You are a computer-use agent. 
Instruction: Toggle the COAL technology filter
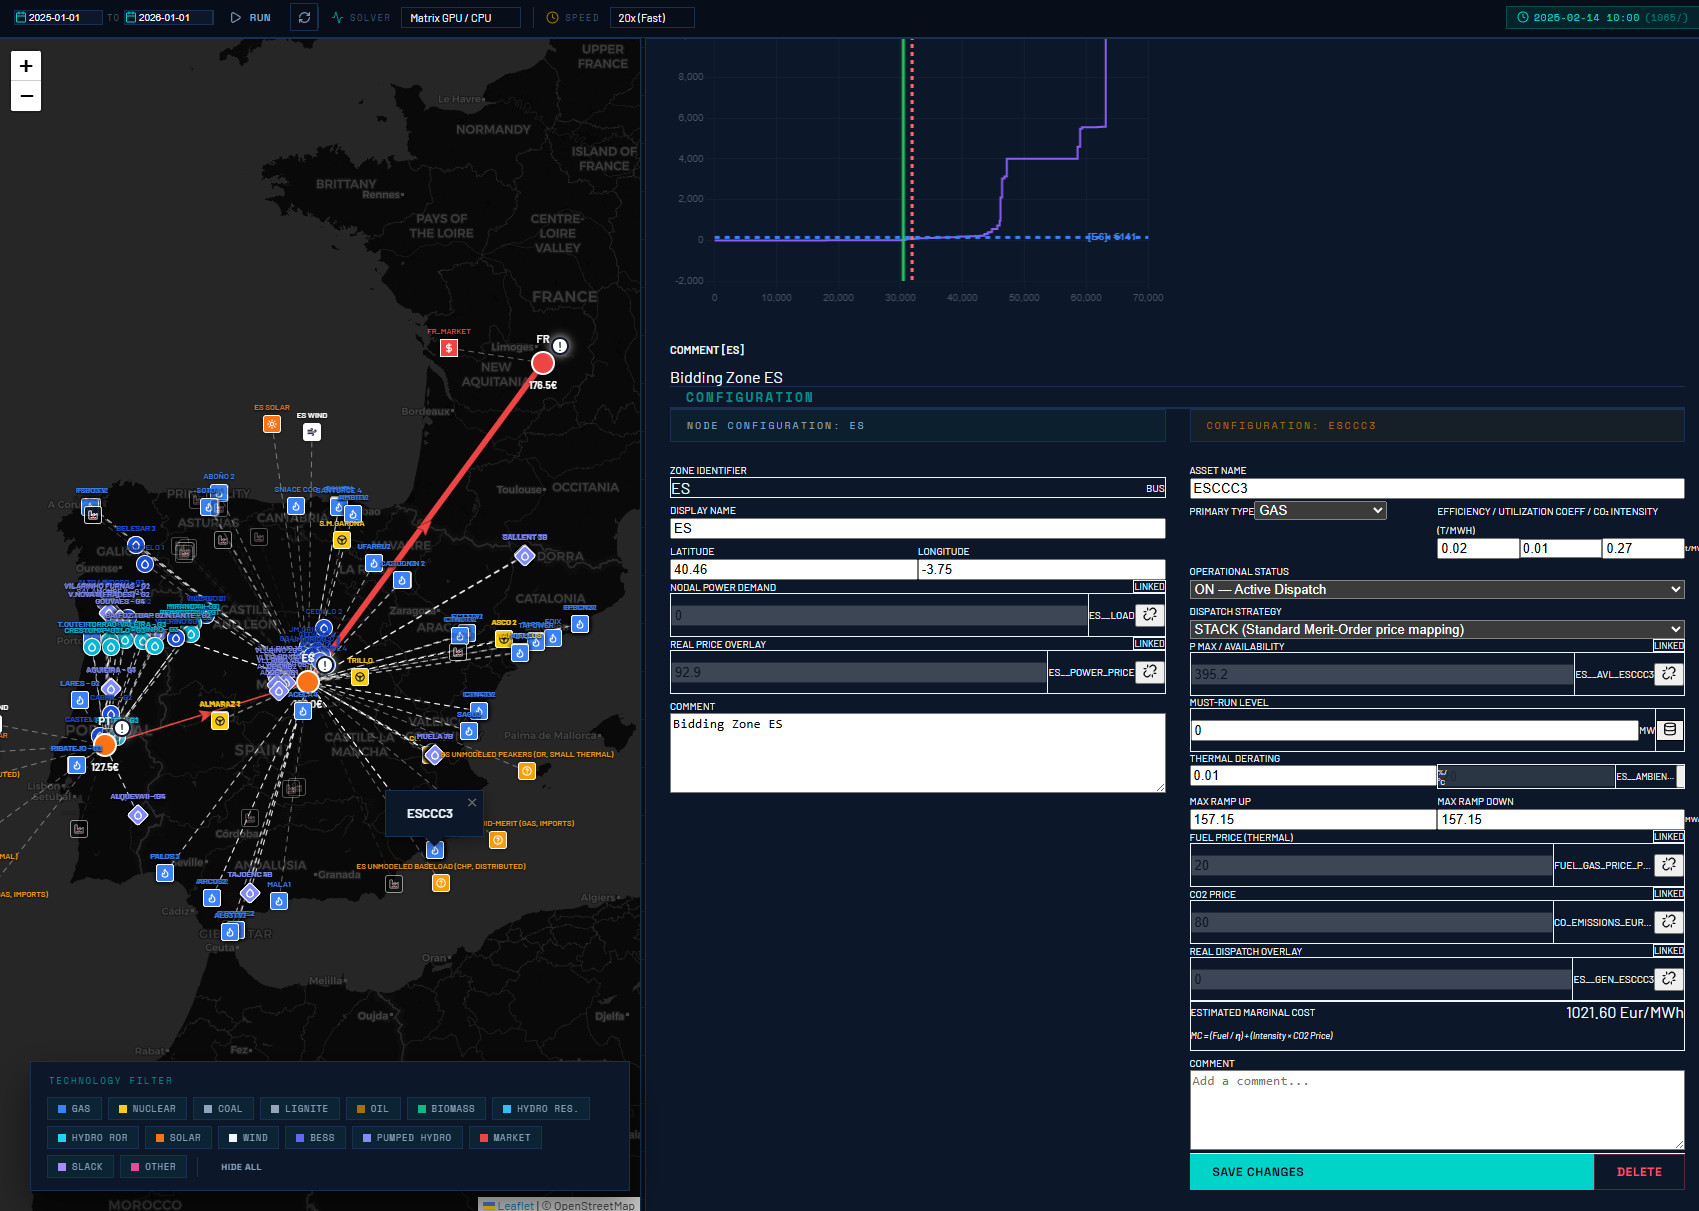(x=223, y=1108)
